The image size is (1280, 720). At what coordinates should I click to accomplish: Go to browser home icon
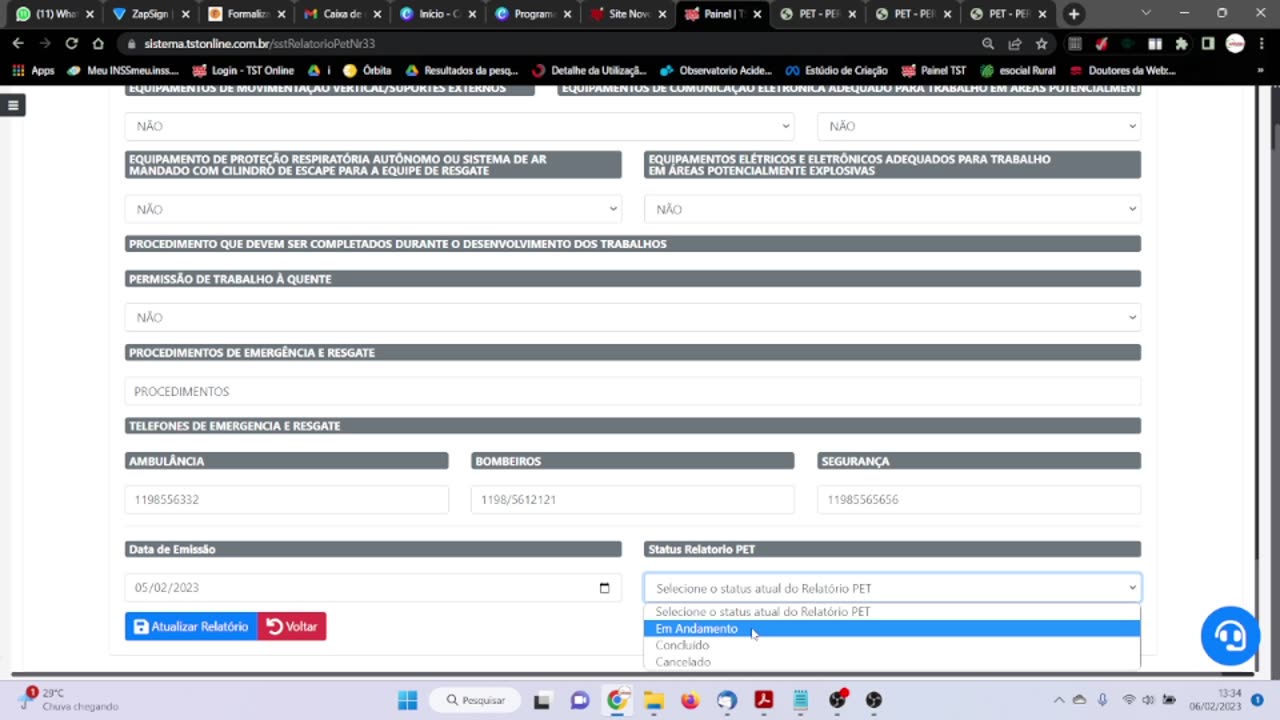pyautogui.click(x=98, y=44)
